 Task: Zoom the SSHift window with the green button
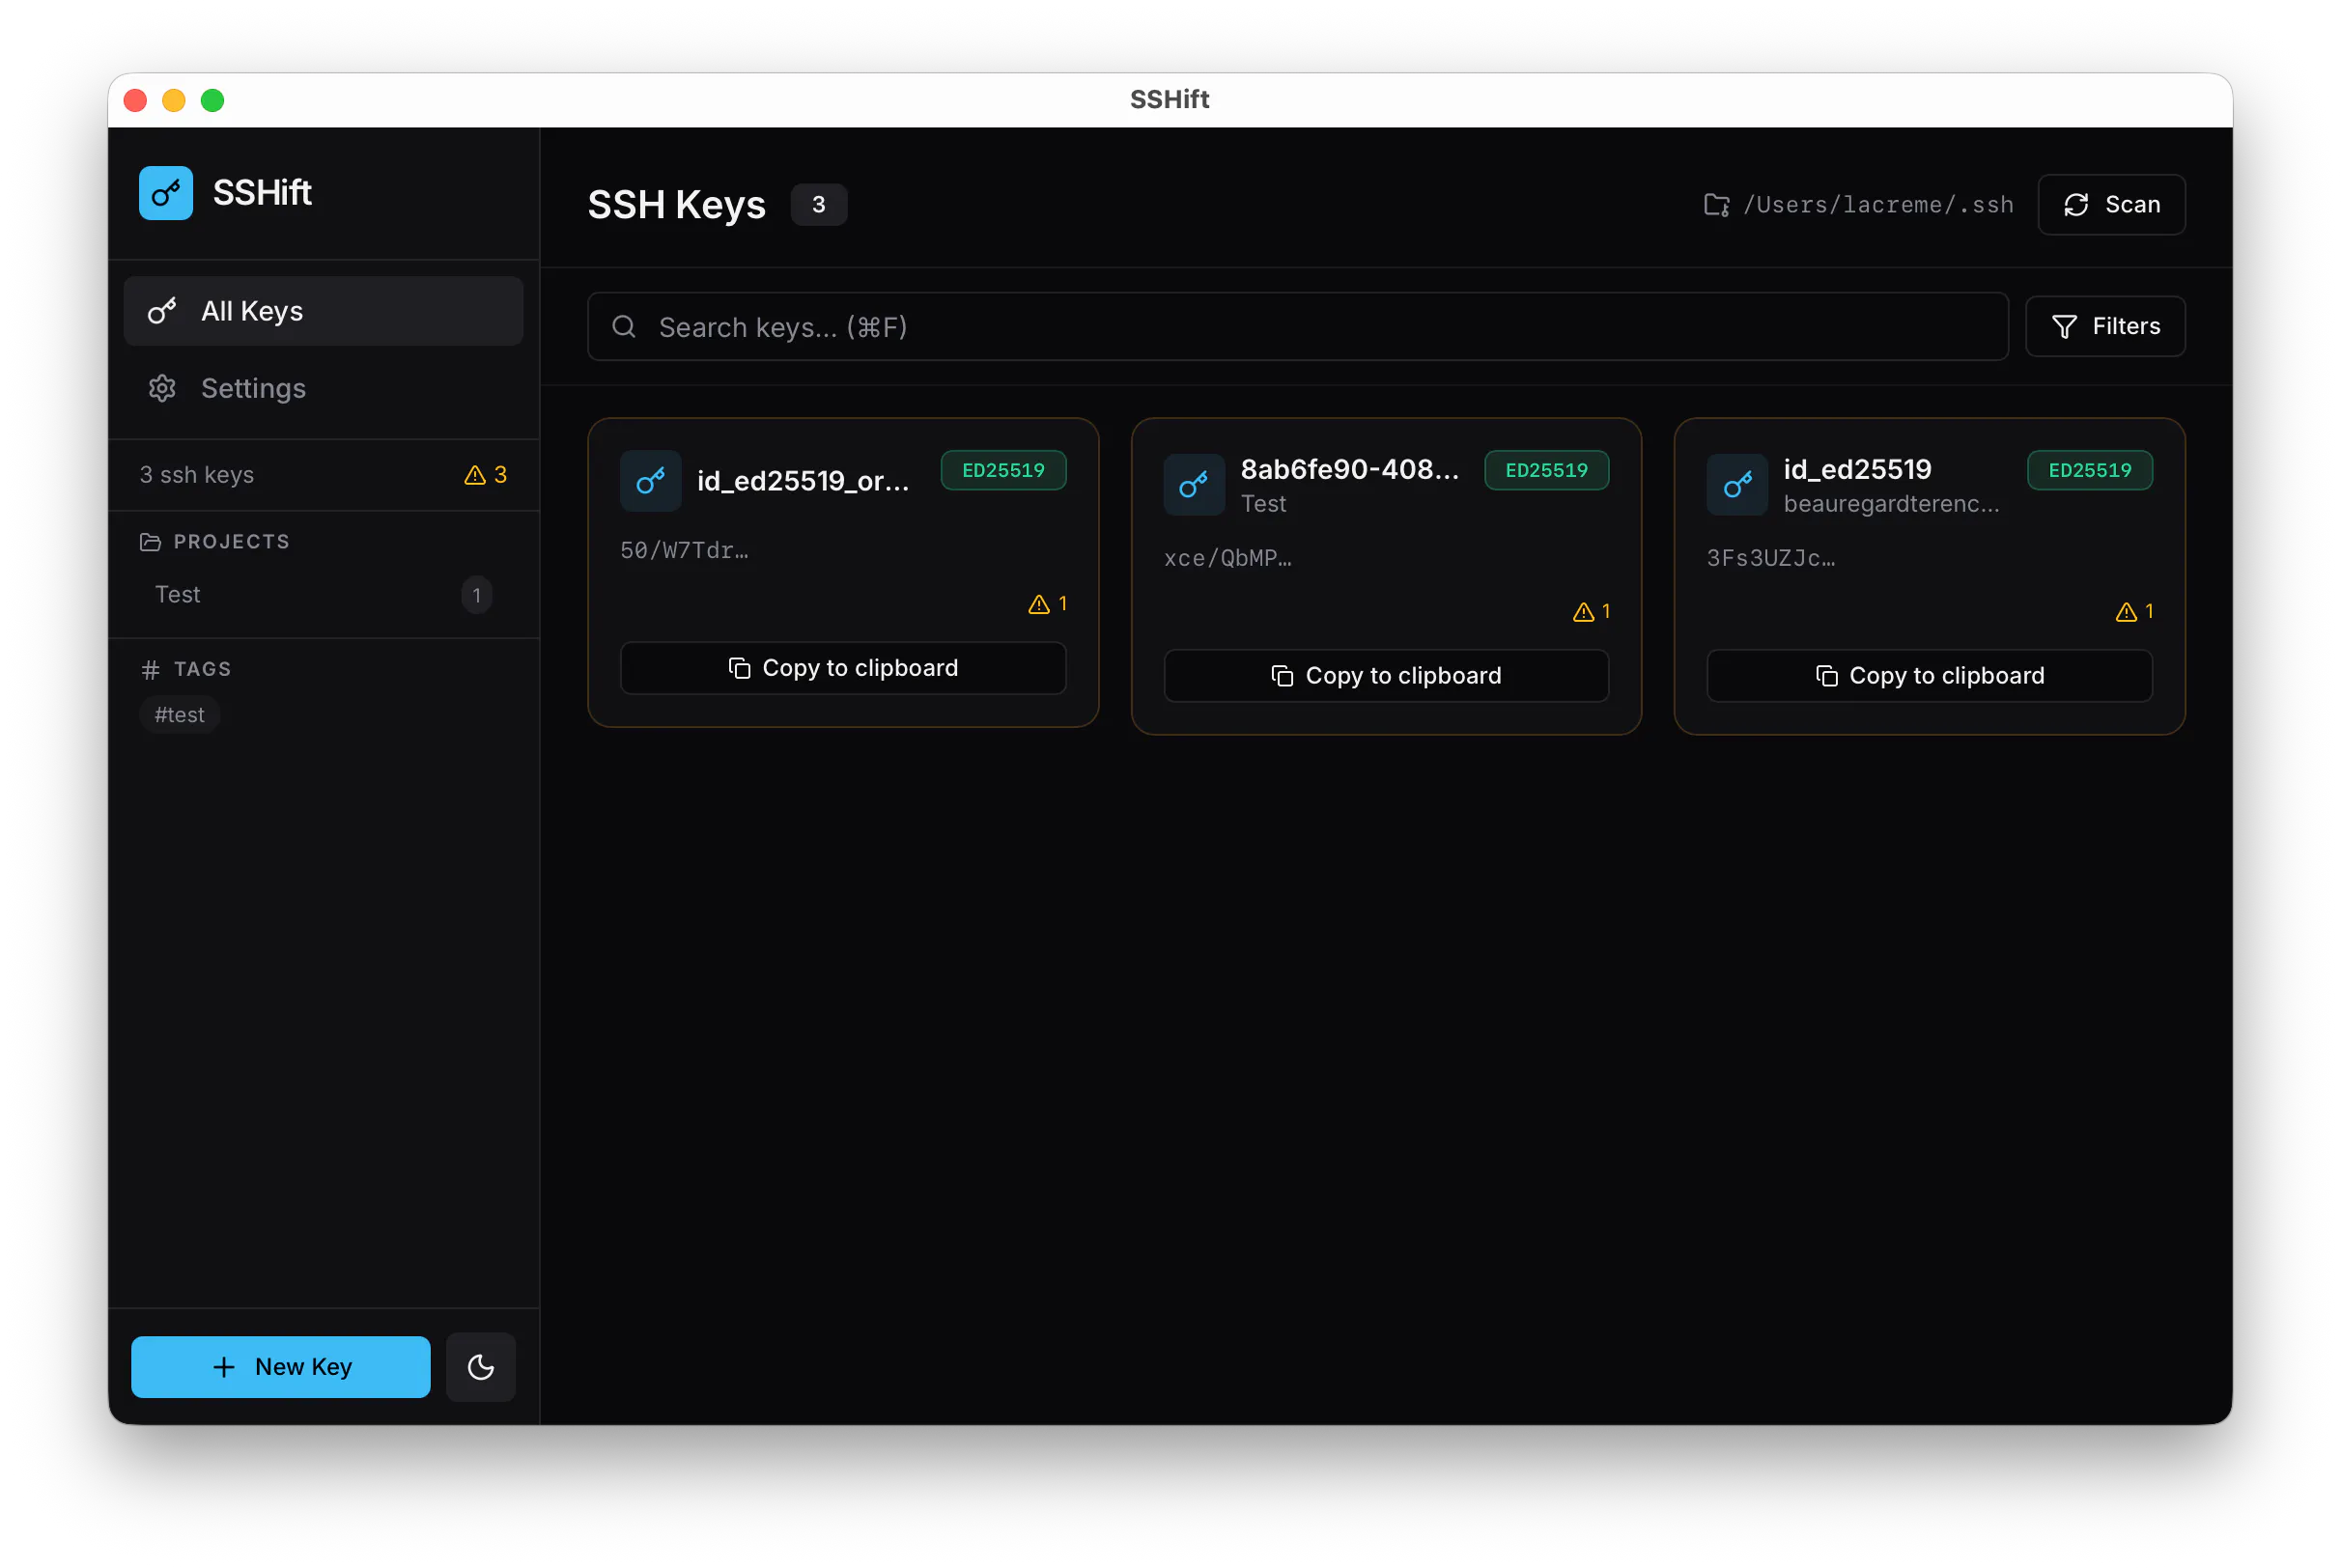click(x=212, y=100)
